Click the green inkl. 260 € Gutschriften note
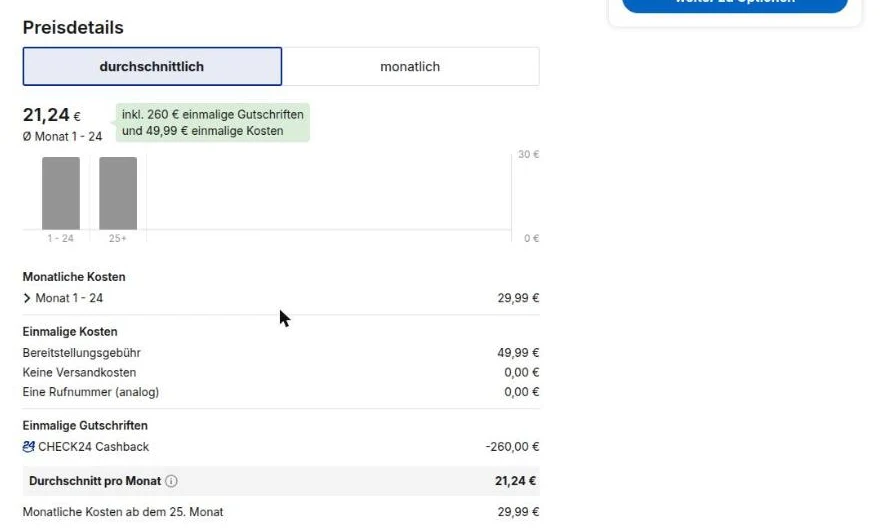Viewport: 880px width, 530px height. coord(213,122)
